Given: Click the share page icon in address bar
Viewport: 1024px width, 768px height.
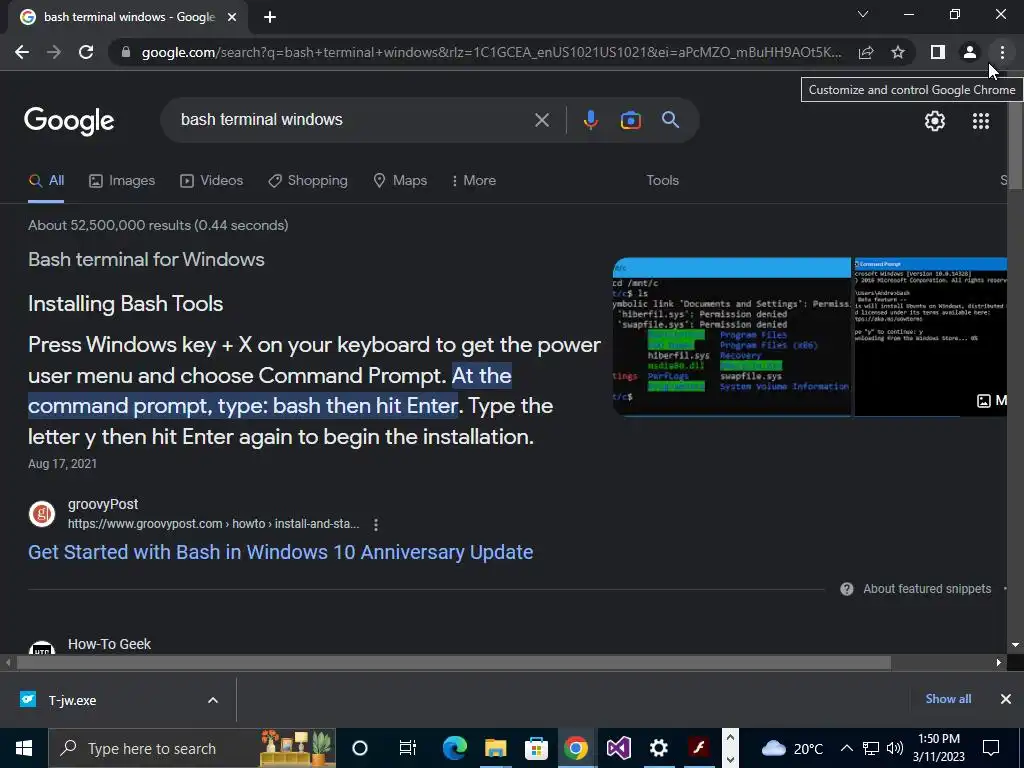Looking at the screenshot, I should pos(866,52).
